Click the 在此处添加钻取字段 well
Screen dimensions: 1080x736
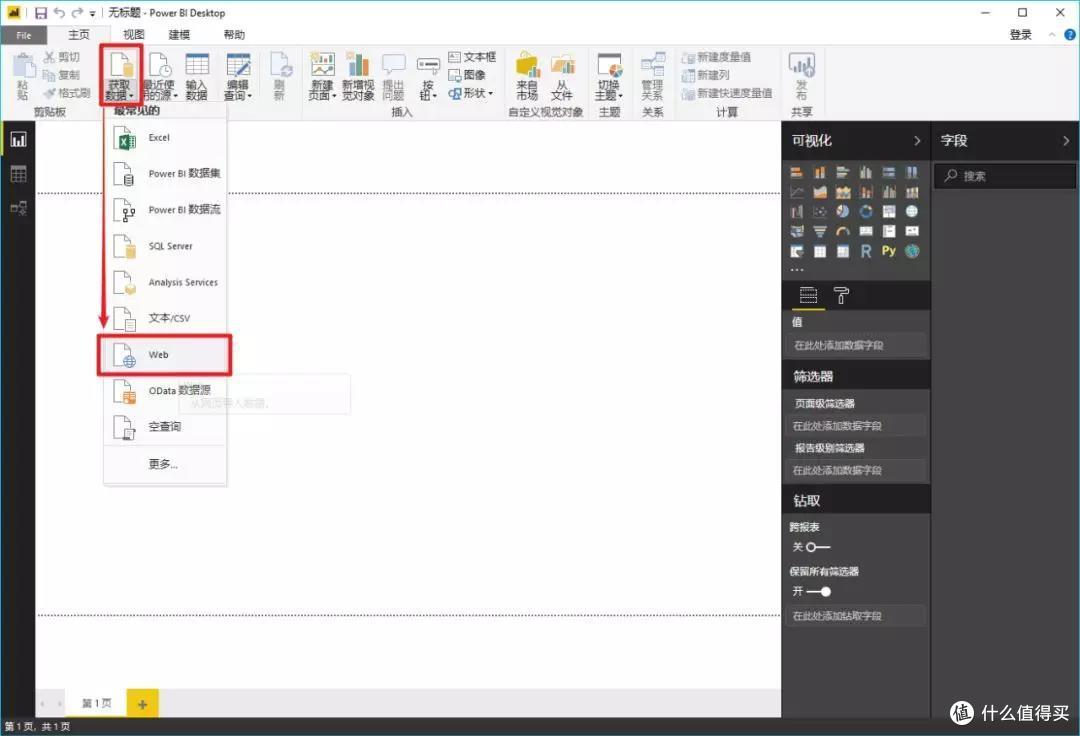(855, 616)
